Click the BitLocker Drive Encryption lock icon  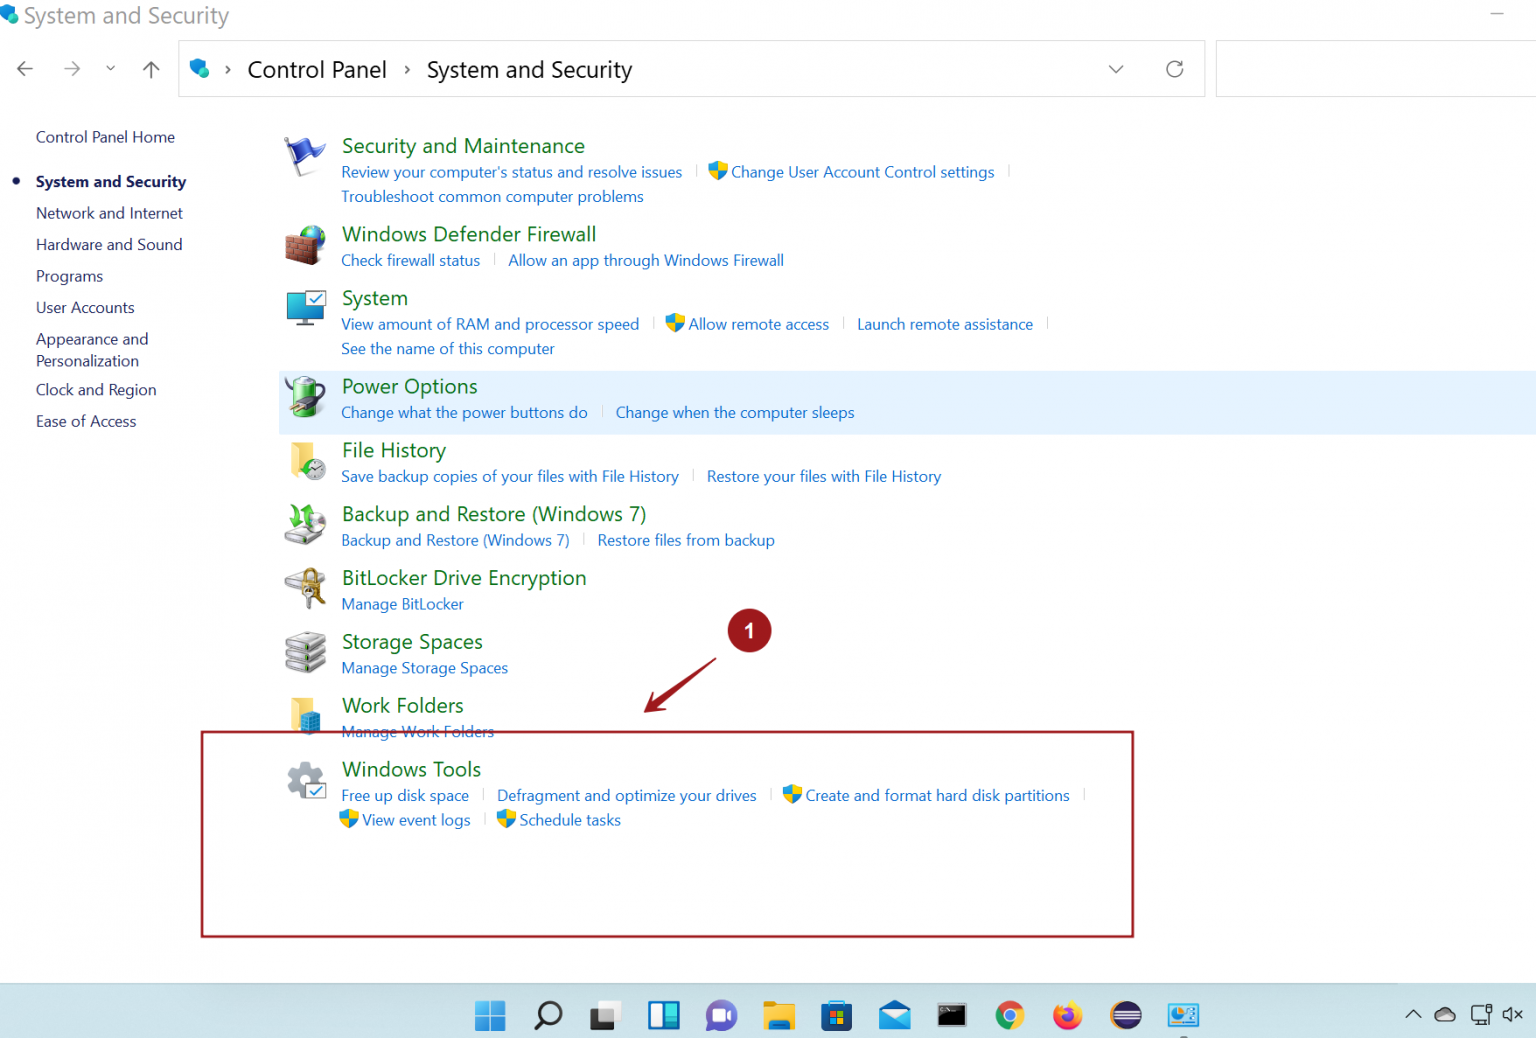[305, 588]
